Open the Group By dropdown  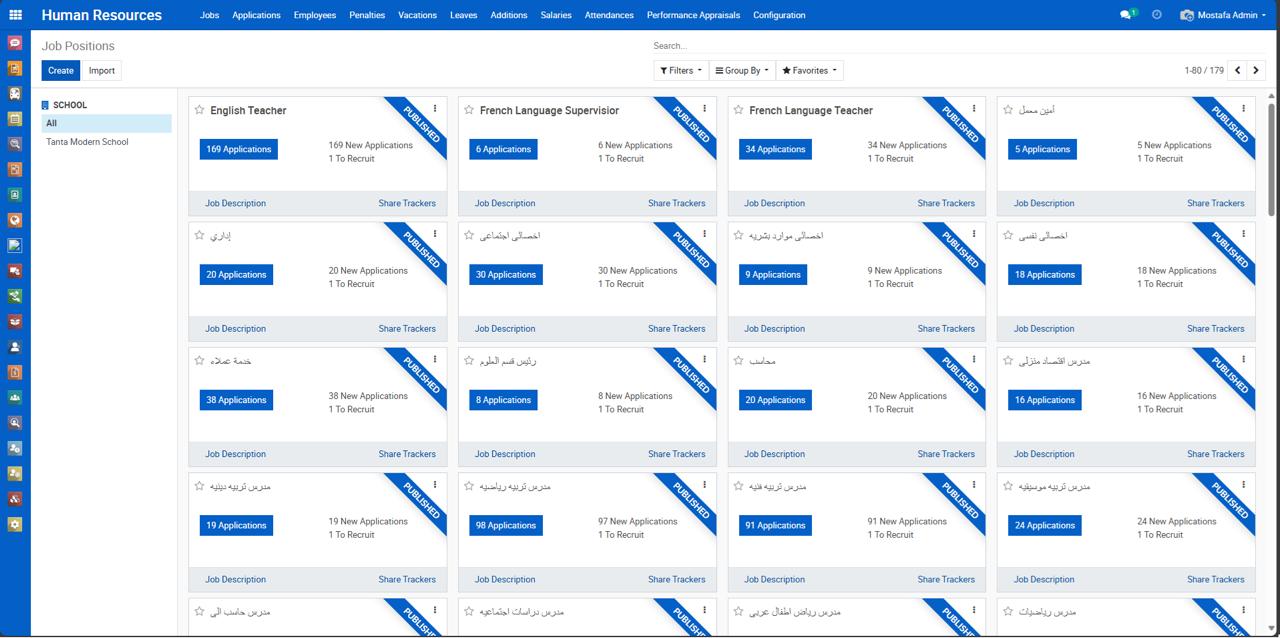pos(740,70)
